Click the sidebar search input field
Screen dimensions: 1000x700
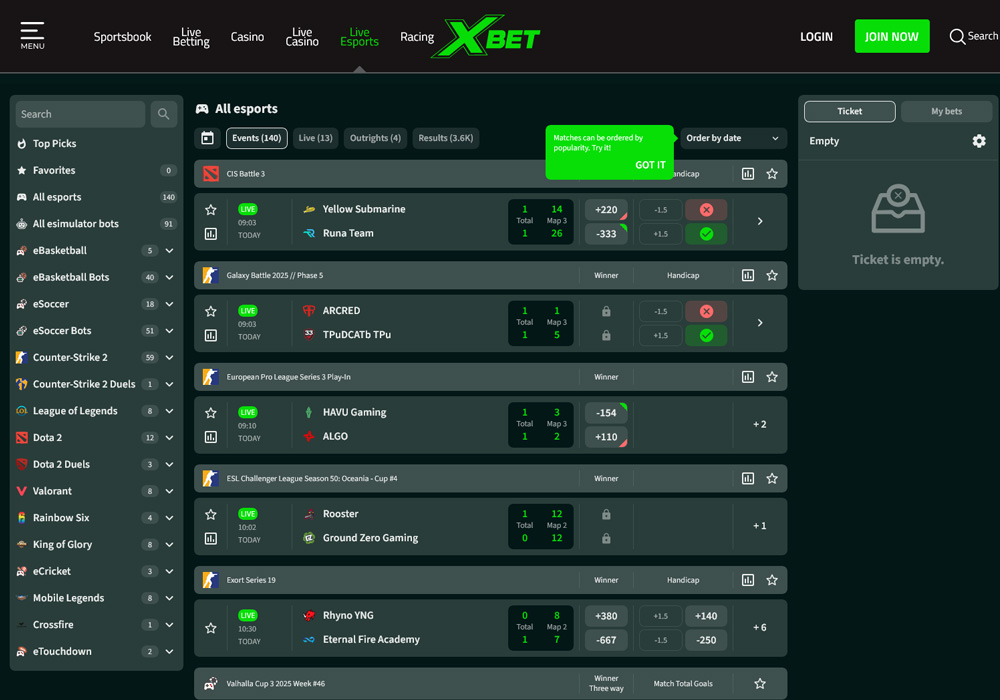79,114
